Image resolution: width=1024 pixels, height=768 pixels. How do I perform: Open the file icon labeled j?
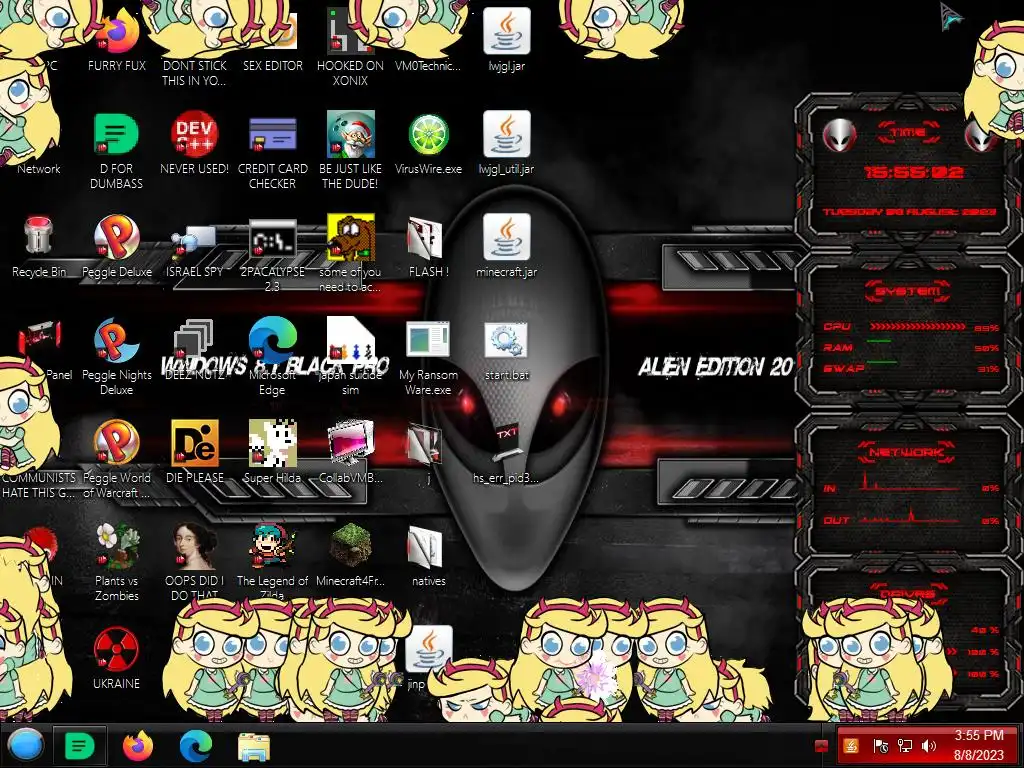tap(426, 444)
